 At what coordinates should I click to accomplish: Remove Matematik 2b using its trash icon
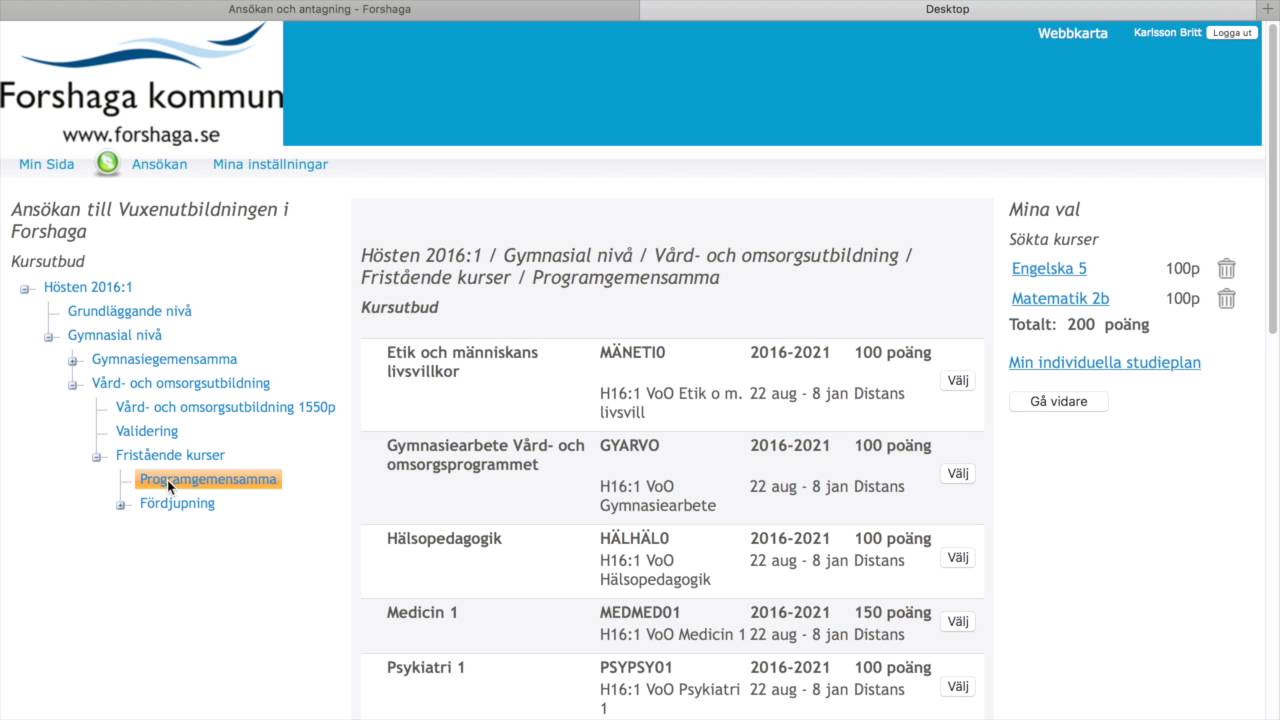(x=1226, y=298)
